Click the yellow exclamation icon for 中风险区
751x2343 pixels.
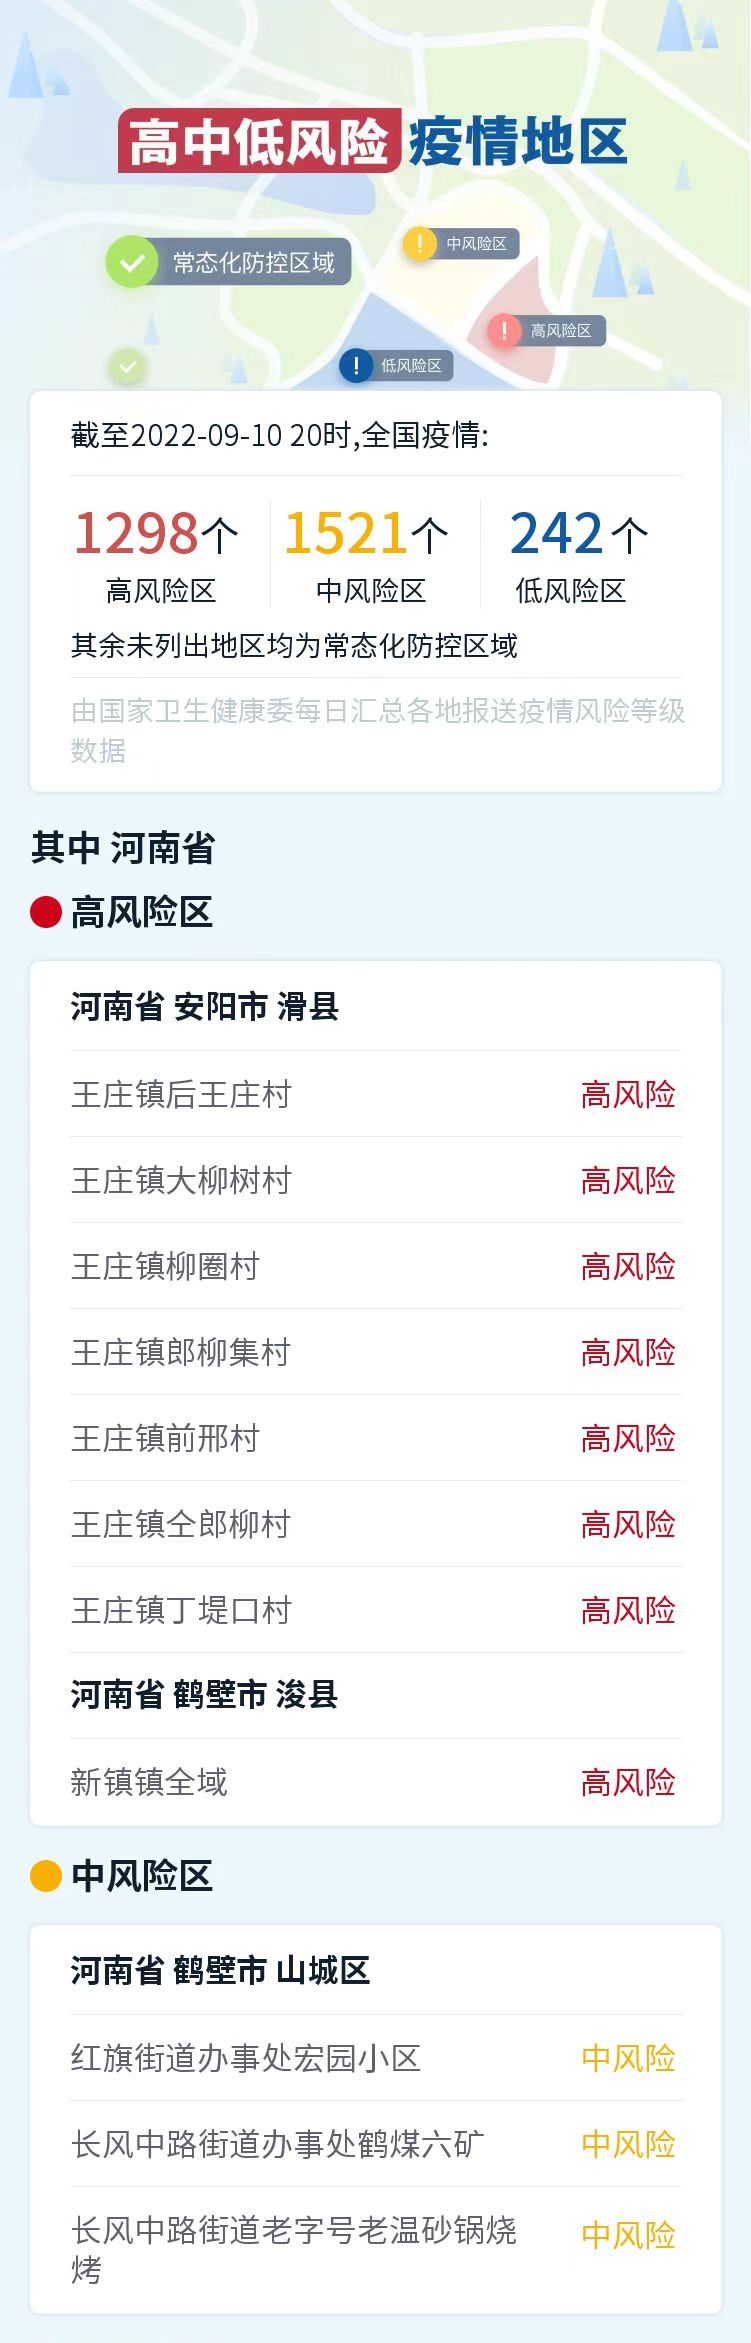click(x=420, y=244)
